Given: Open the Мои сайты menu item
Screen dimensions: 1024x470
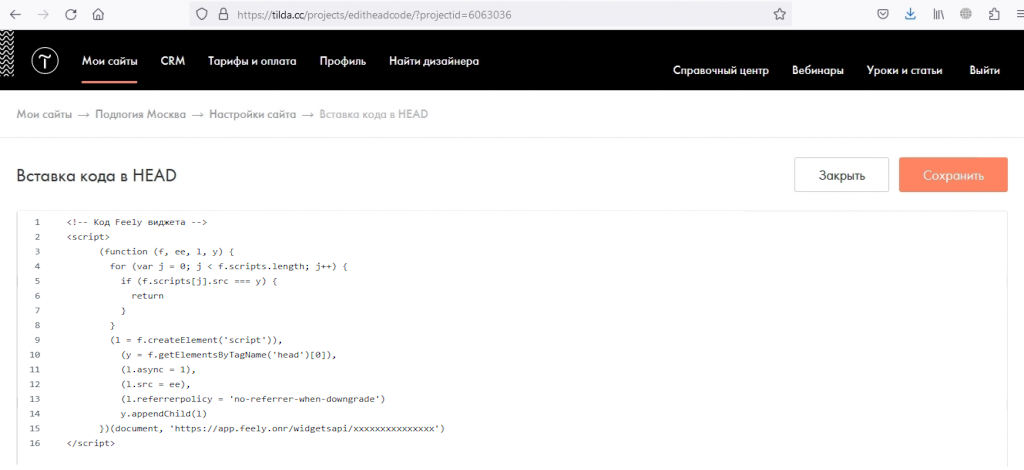Looking at the screenshot, I should pyautogui.click(x=110, y=61).
